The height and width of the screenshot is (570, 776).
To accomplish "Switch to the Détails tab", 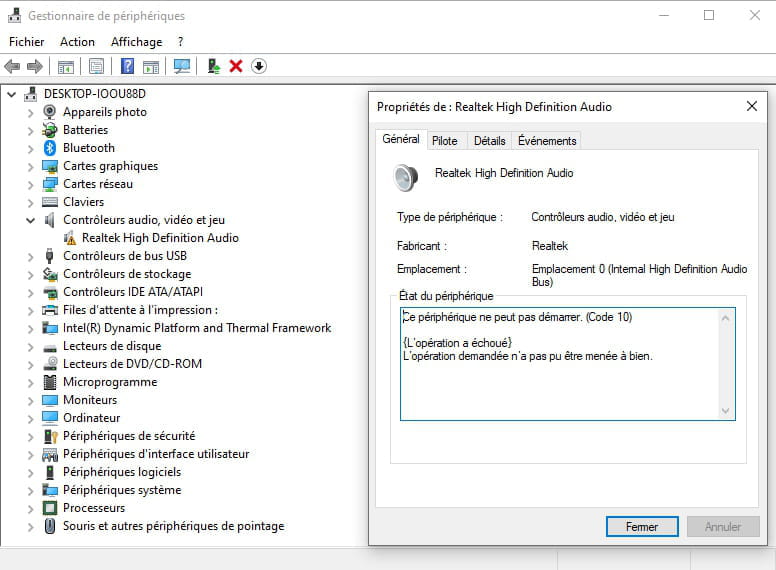I will (x=489, y=141).
